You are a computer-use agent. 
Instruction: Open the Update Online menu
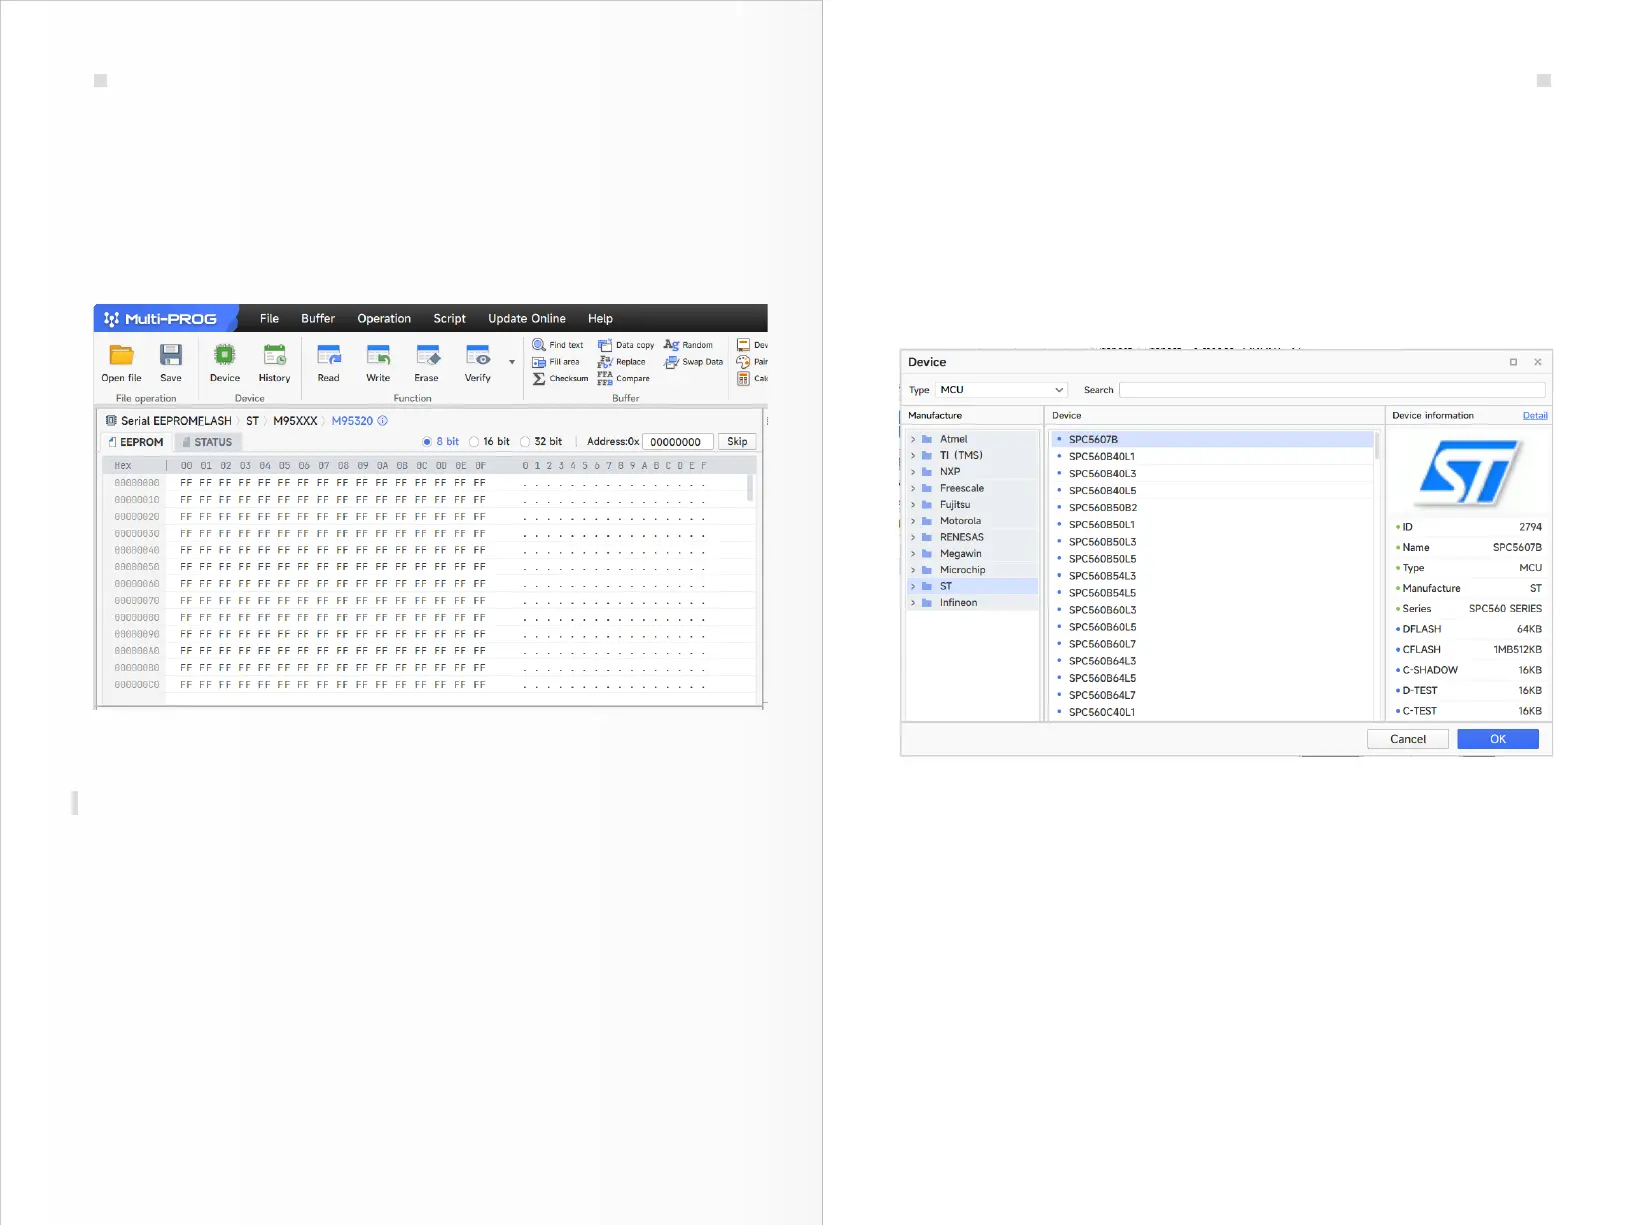[527, 319]
